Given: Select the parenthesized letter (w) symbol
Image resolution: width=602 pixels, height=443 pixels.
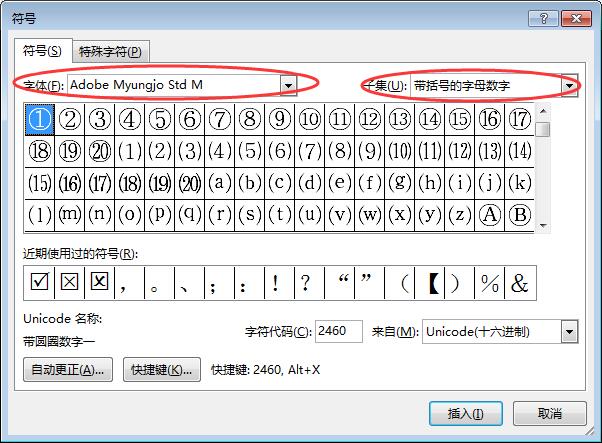Looking at the screenshot, I should (370, 215).
